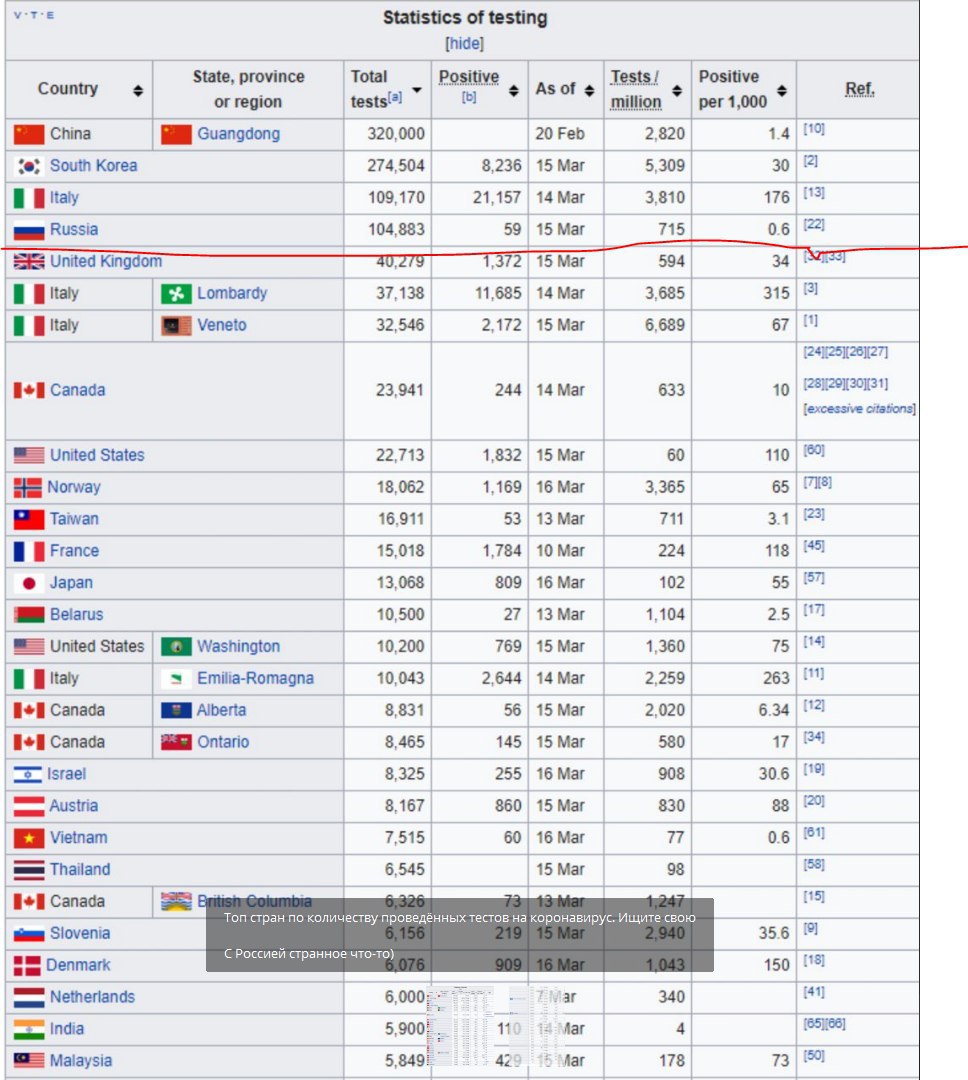
Task: Click the Ref. column header
Action: (859, 89)
